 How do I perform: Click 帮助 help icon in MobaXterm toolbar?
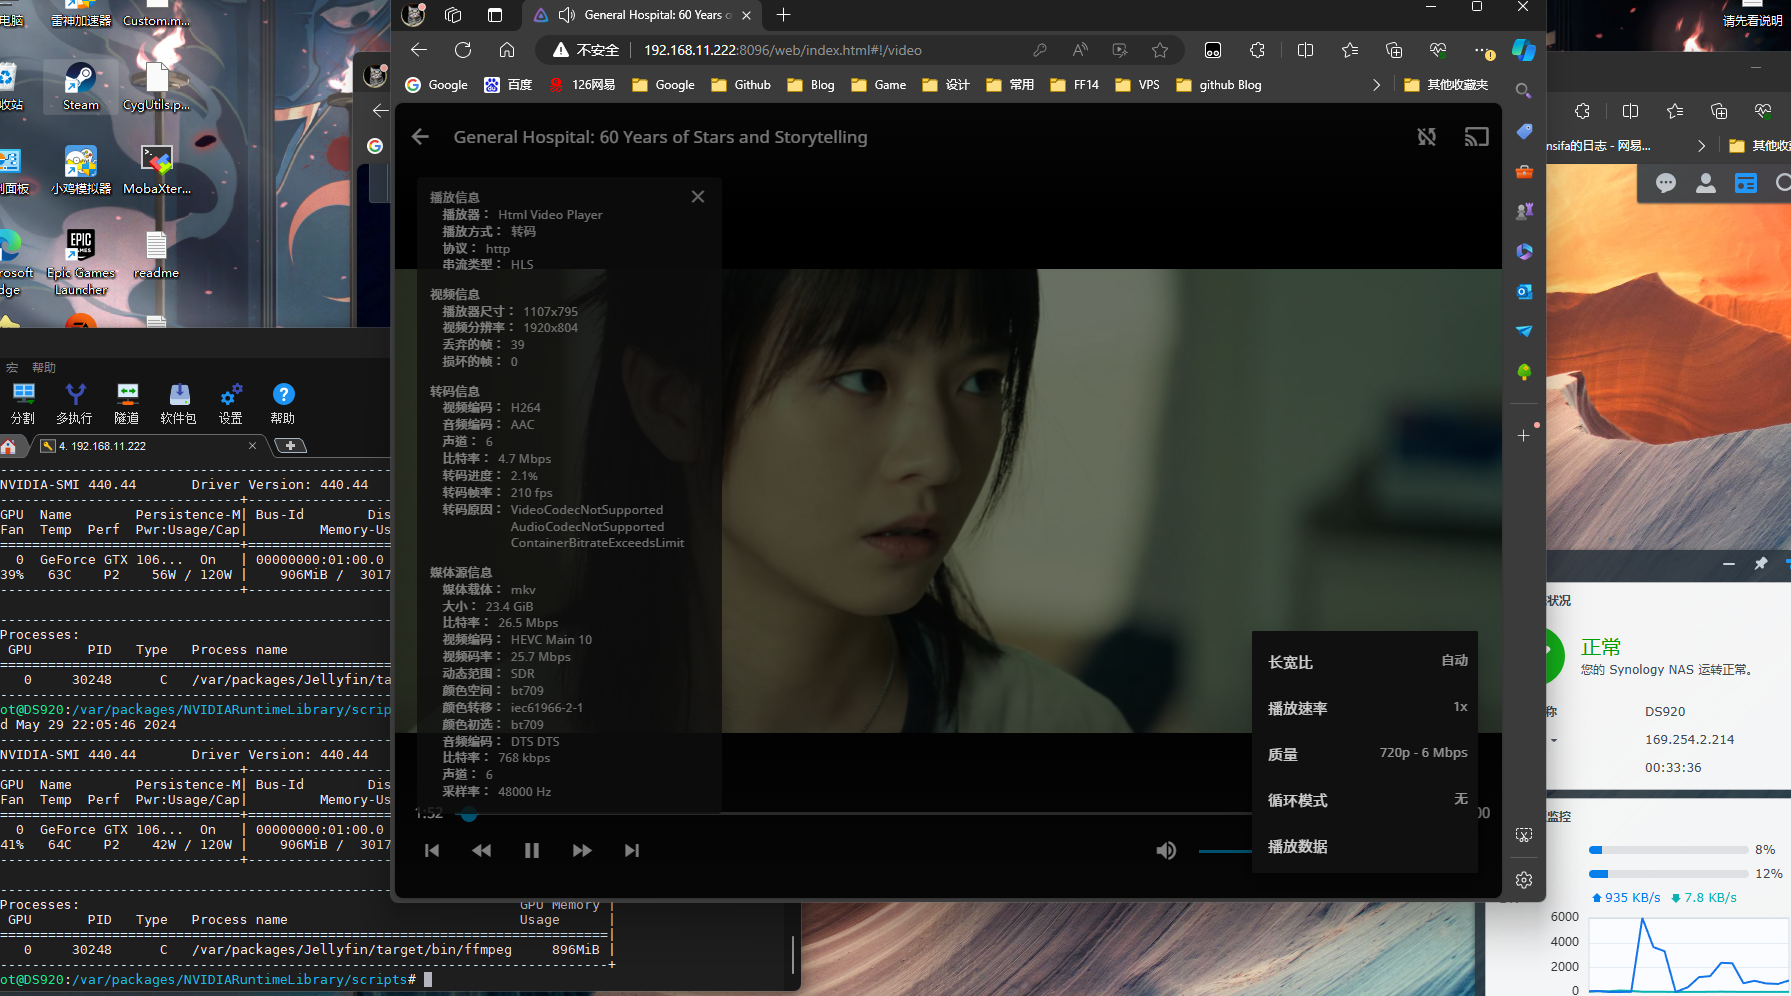[283, 404]
